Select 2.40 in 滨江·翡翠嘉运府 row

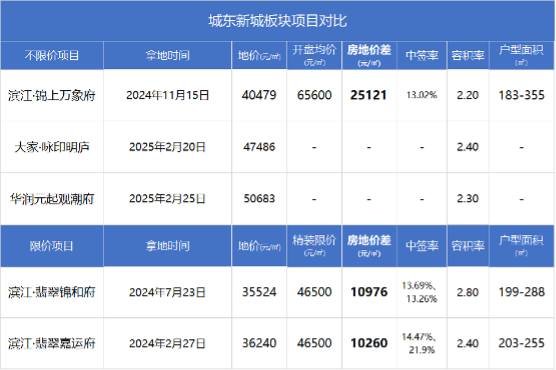coord(468,343)
